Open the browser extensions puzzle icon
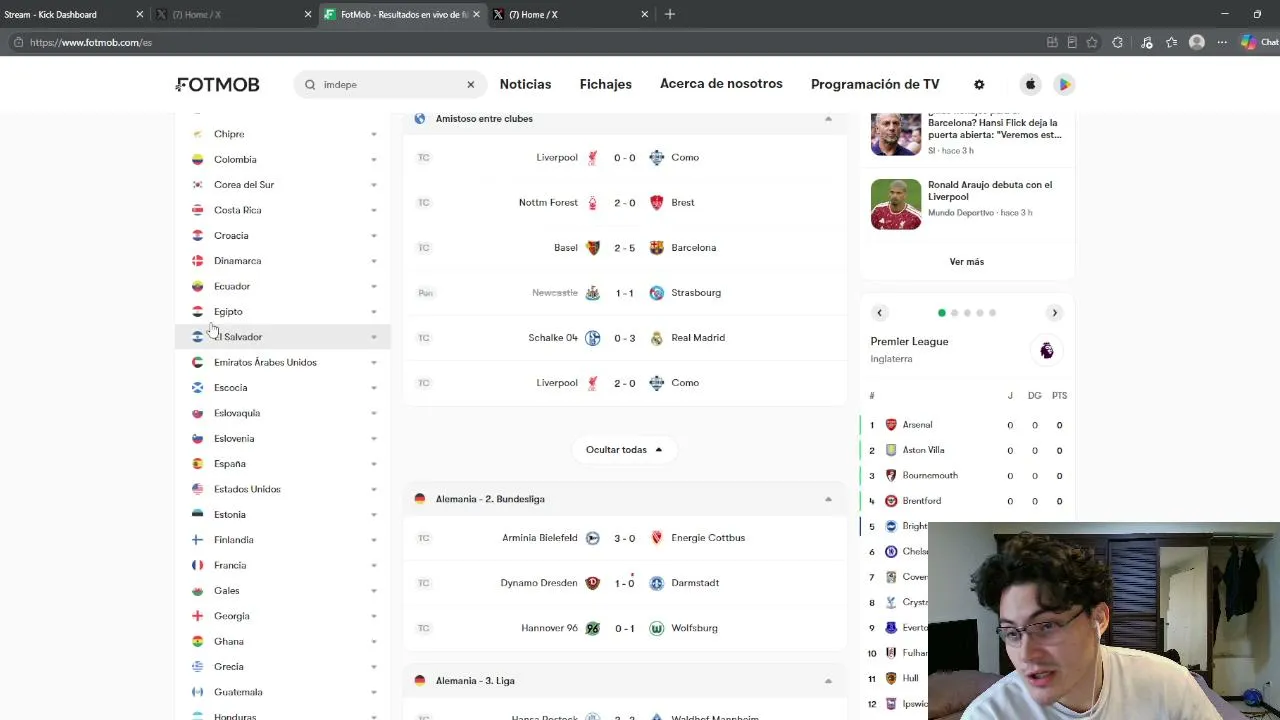 click(x=1117, y=42)
